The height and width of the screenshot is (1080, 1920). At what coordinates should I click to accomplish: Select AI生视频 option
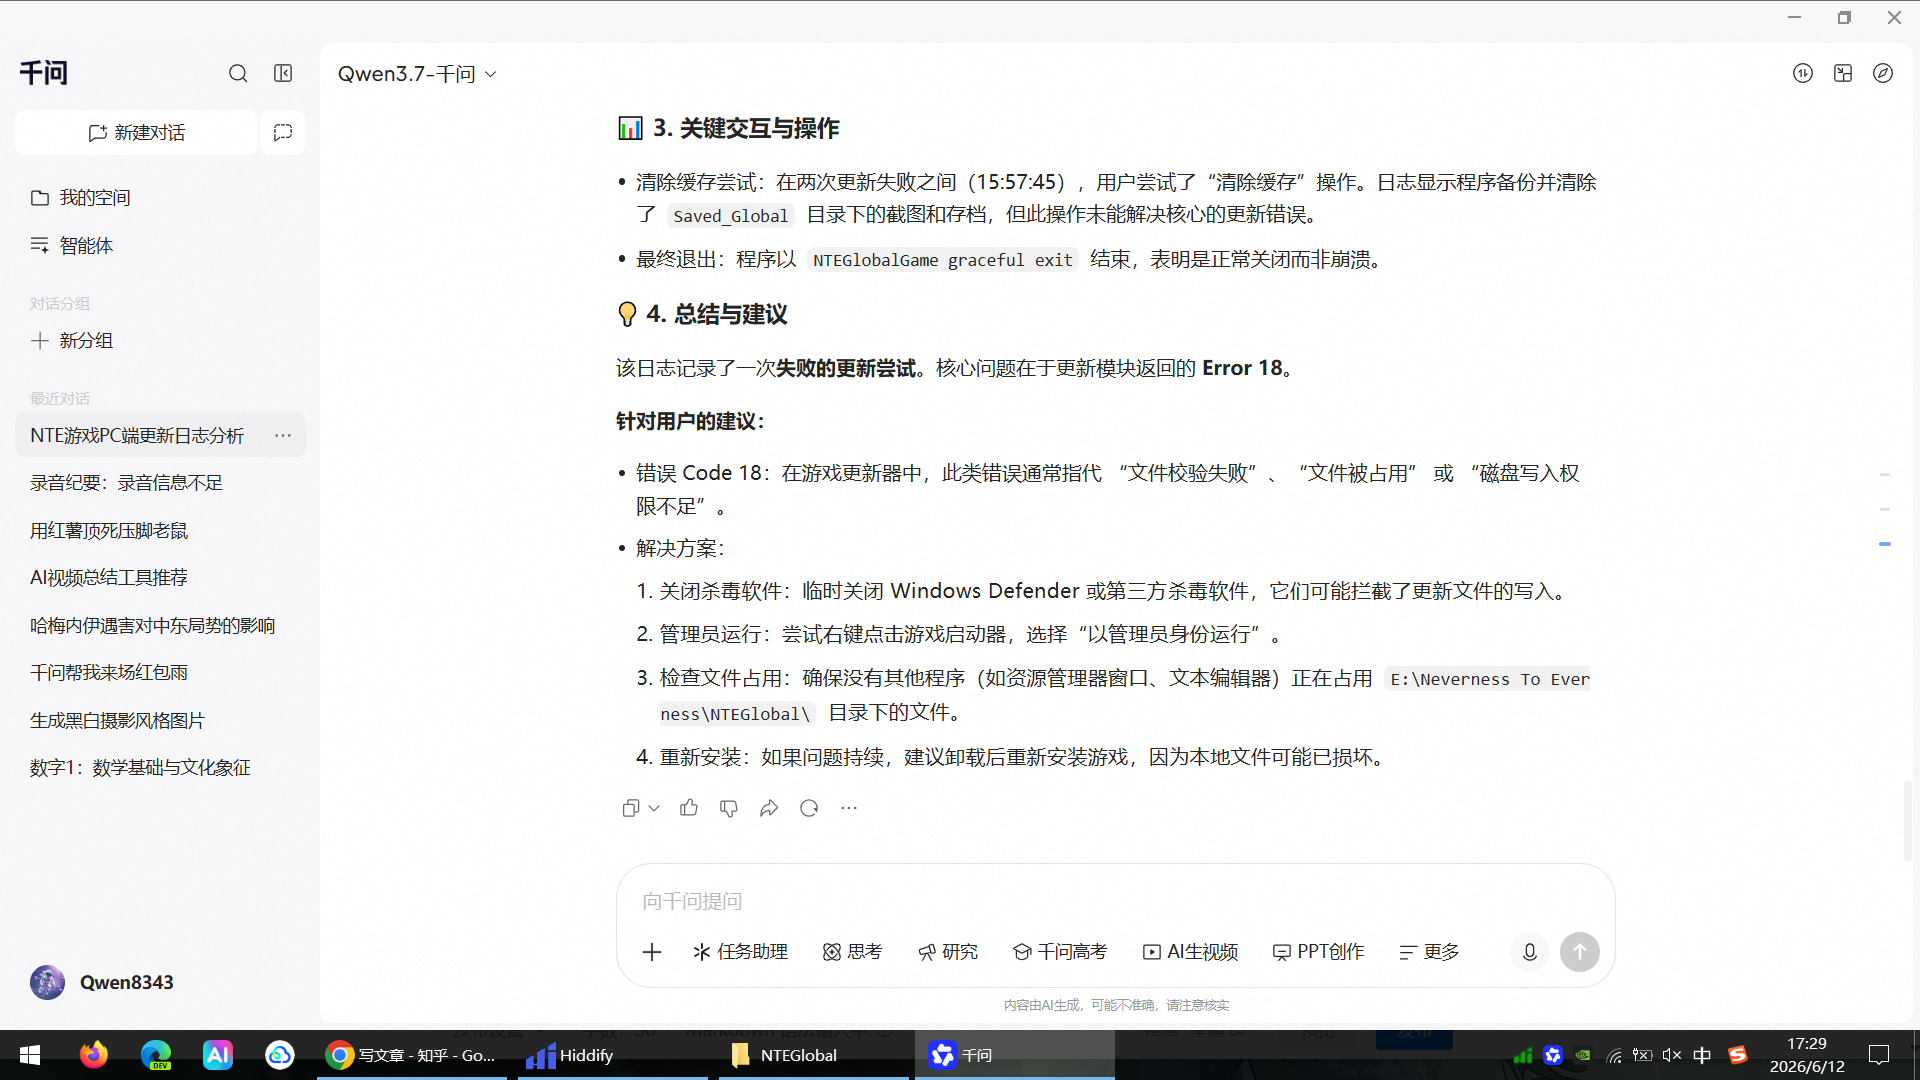click(x=1190, y=952)
